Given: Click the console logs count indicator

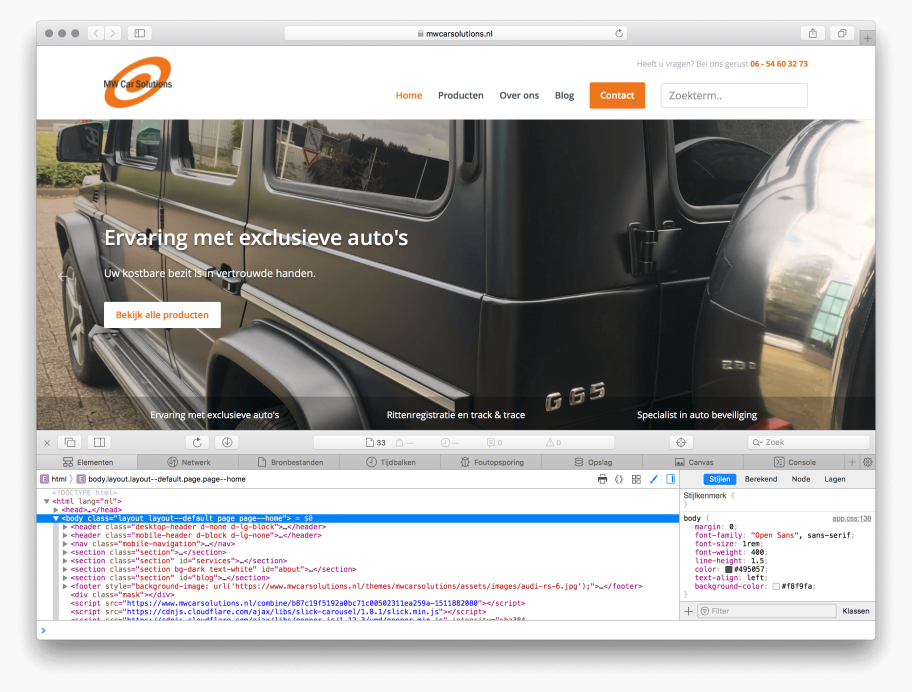Looking at the screenshot, I should pyautogui.click(x=494, y=443).
